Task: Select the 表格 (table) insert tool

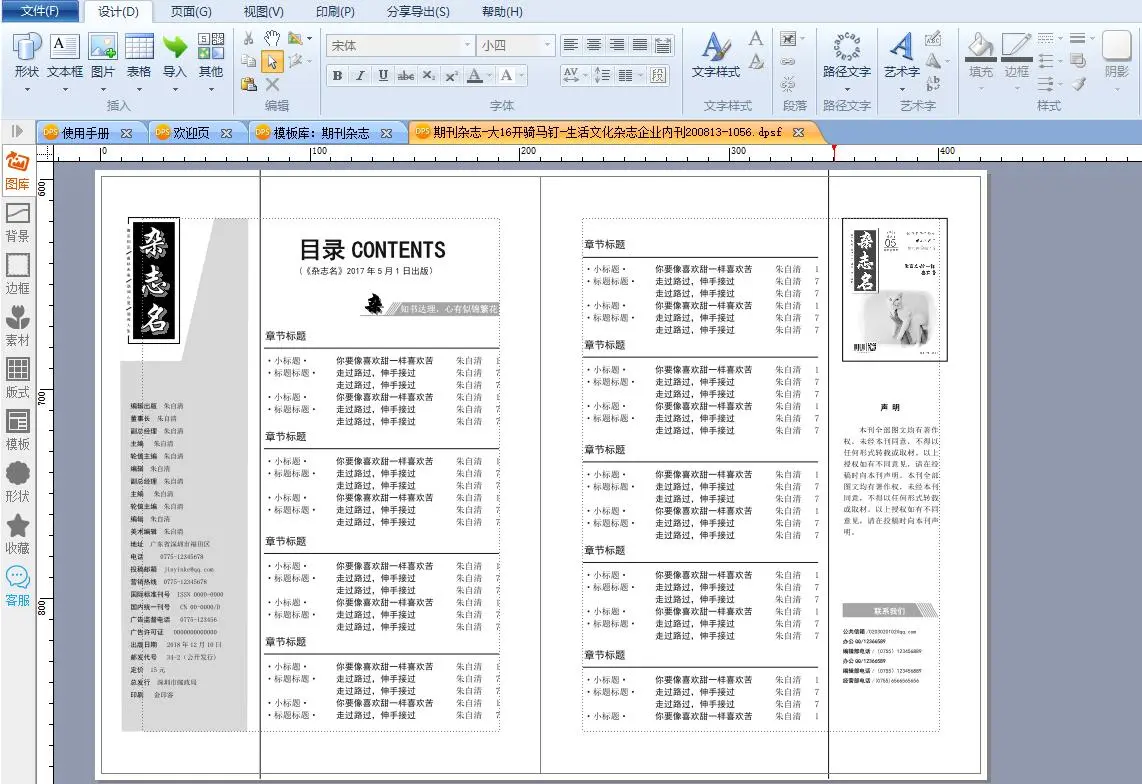Action: tap(139, 47)
